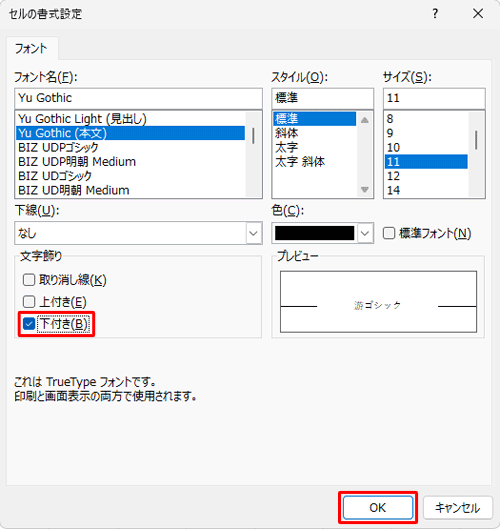Confirm with the OK button
500x529 pixels.
378,507
